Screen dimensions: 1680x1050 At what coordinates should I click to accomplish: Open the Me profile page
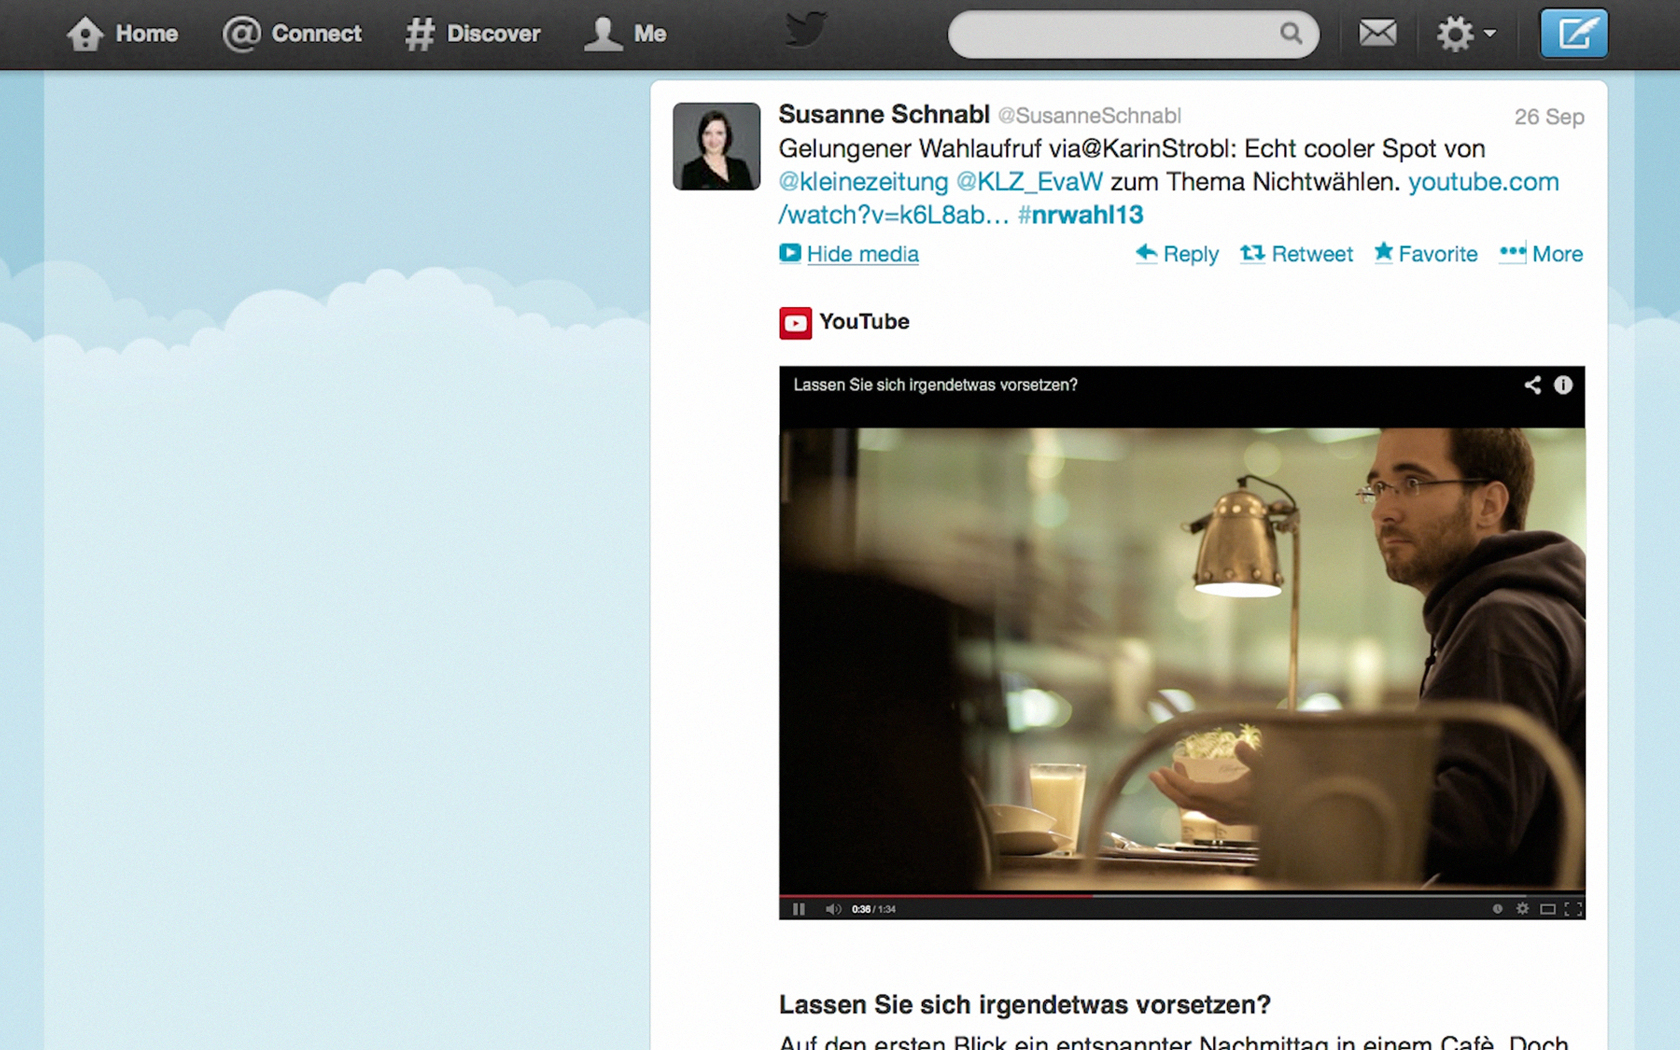tap(626, 34)
